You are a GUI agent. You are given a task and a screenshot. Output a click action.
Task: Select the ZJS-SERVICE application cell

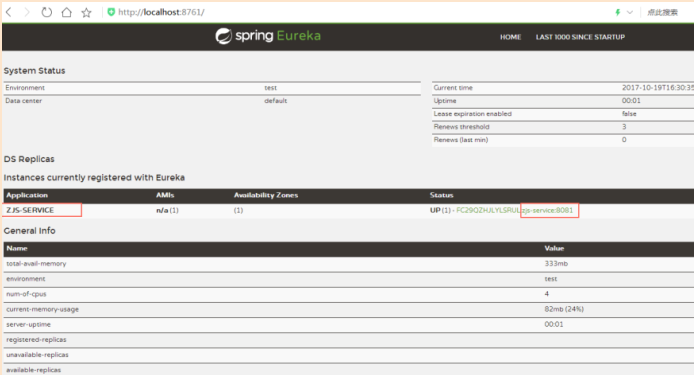point(30,210)
